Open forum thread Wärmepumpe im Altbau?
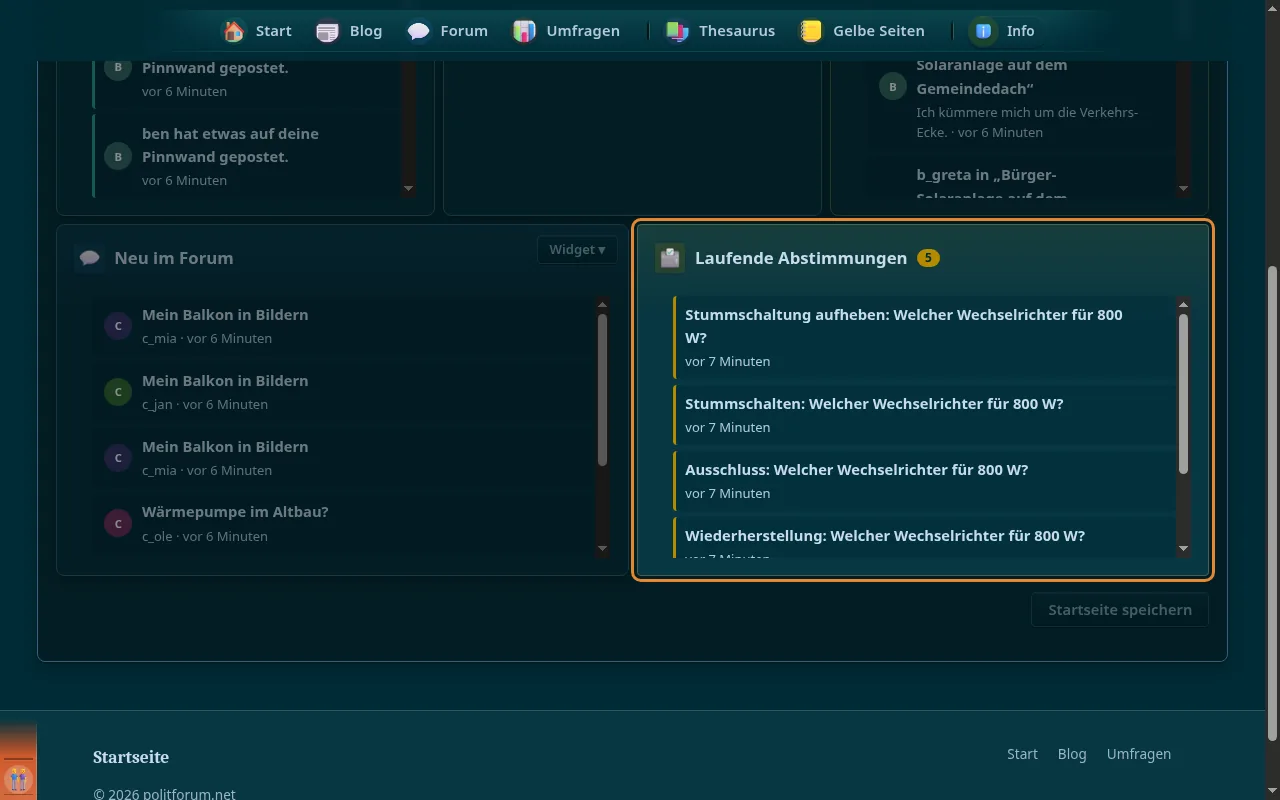This screenshot has width=1280, height=800. pyautogui.click(x=235, y=512)
